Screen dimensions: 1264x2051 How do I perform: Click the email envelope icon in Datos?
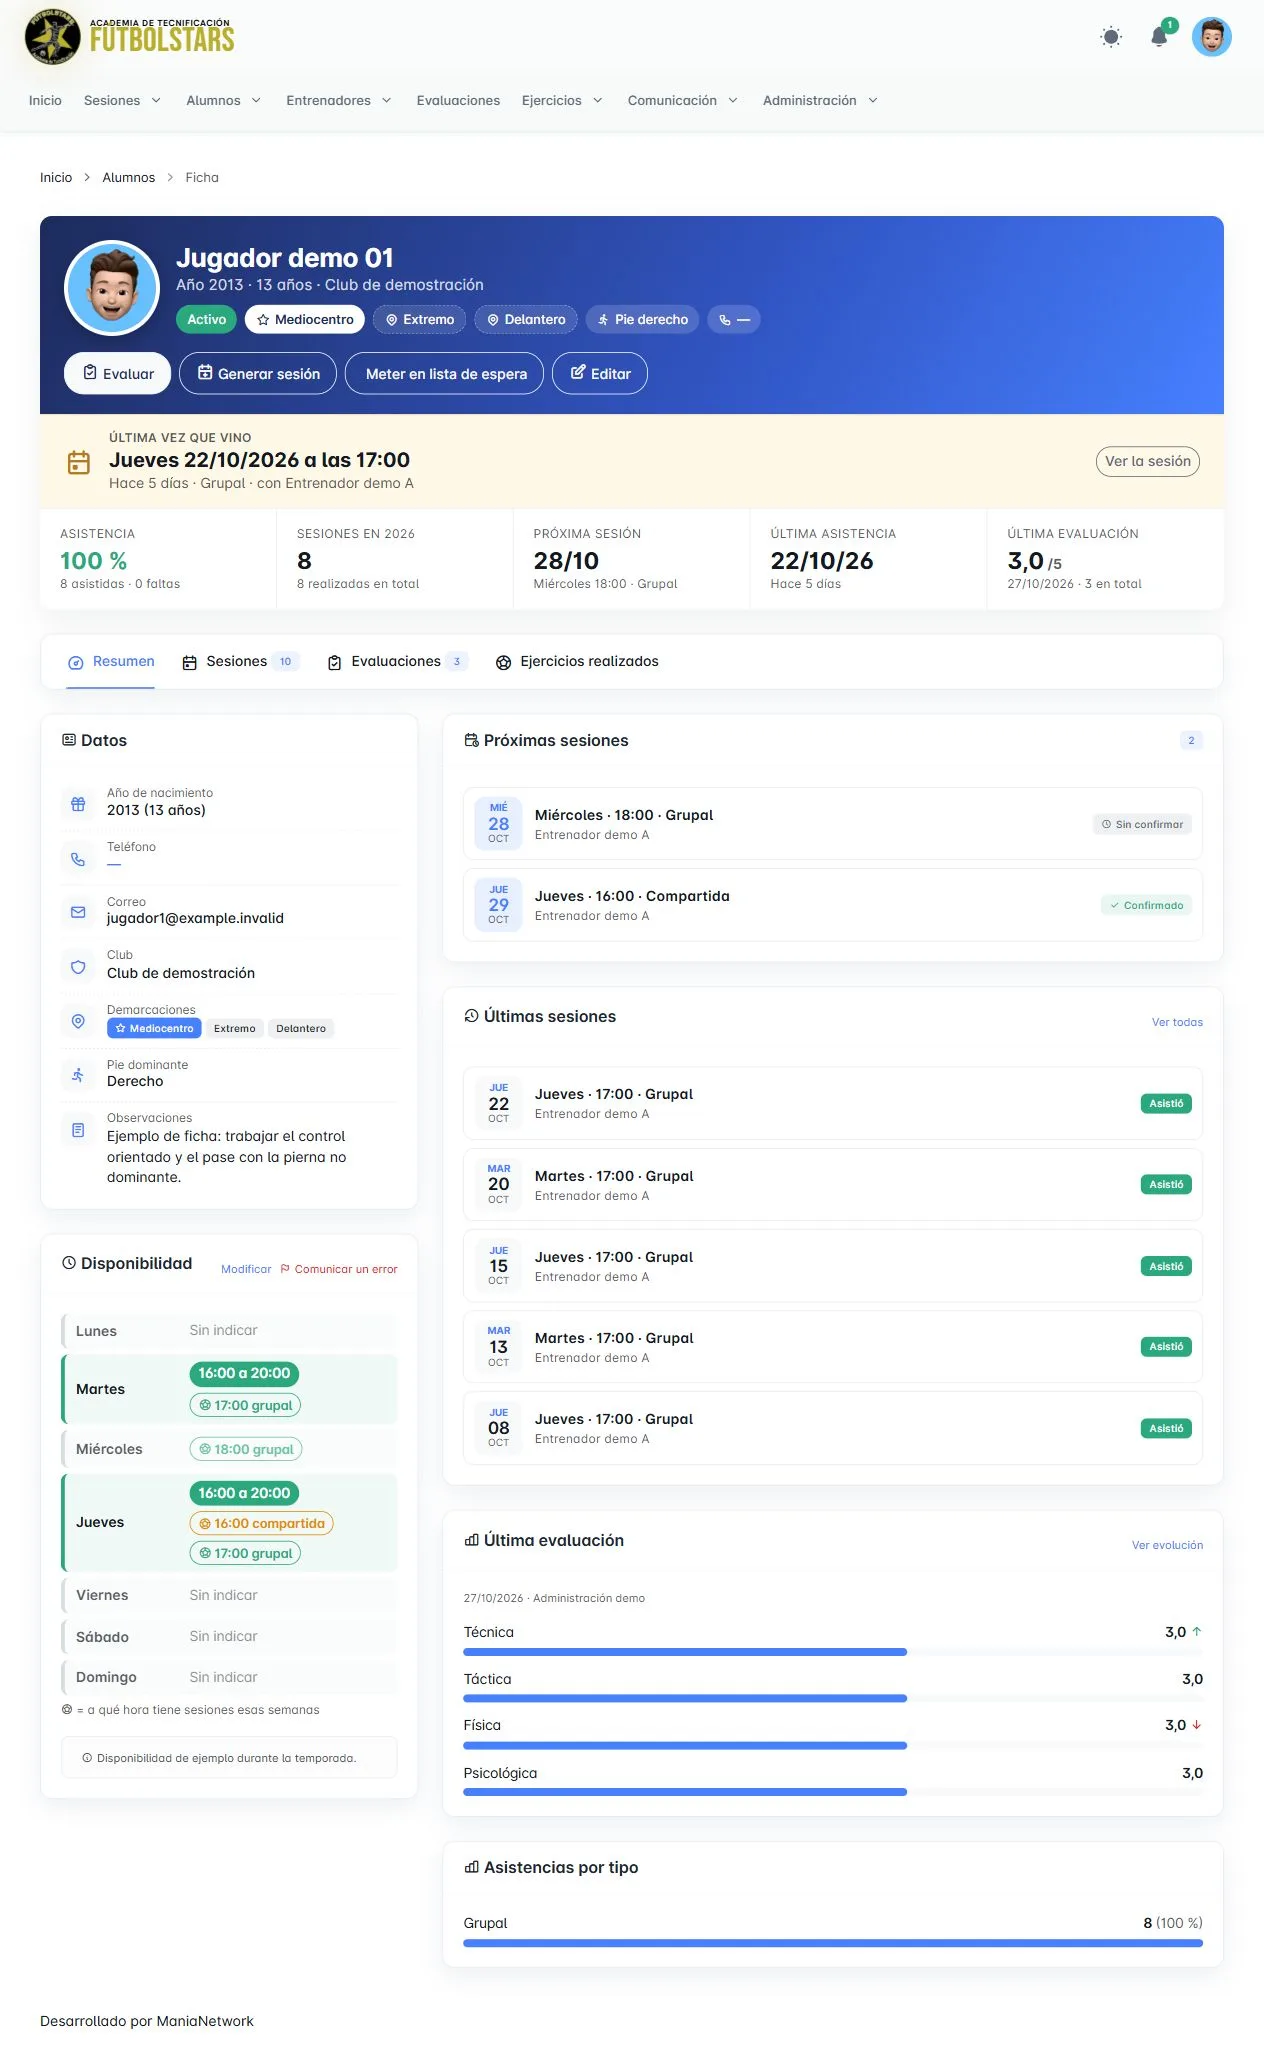coord(78,912)
